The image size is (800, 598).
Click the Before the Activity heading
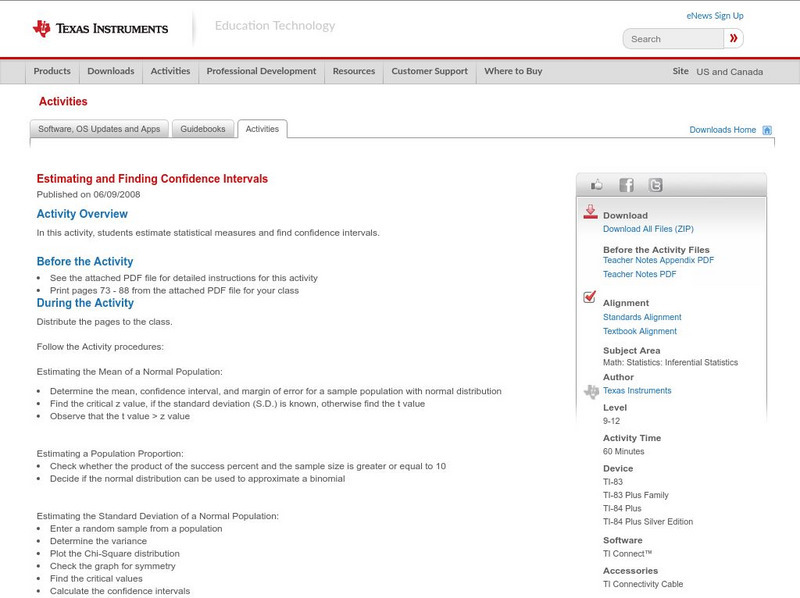[x=85, y=262]
